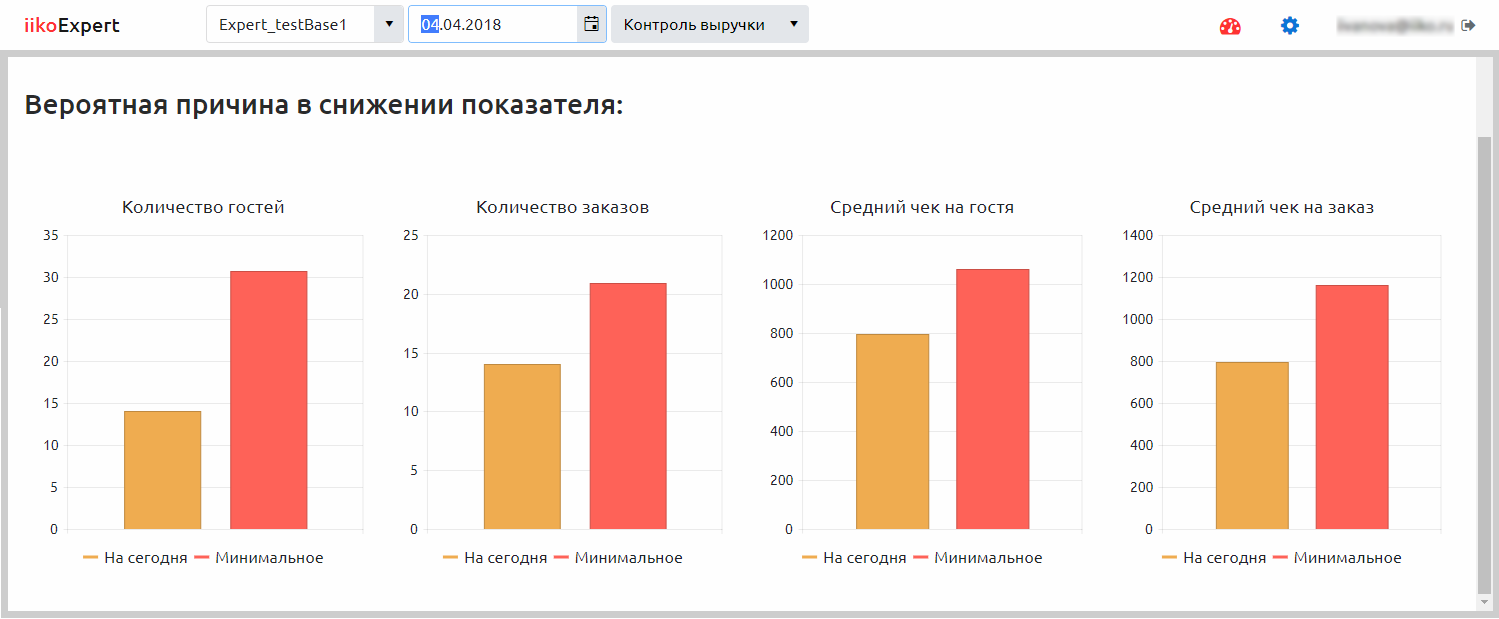Viewport: 1499px width, 619px height.
Task: Toggle На сегодня legend in Количество гостей
Action: tap(135, 558)
